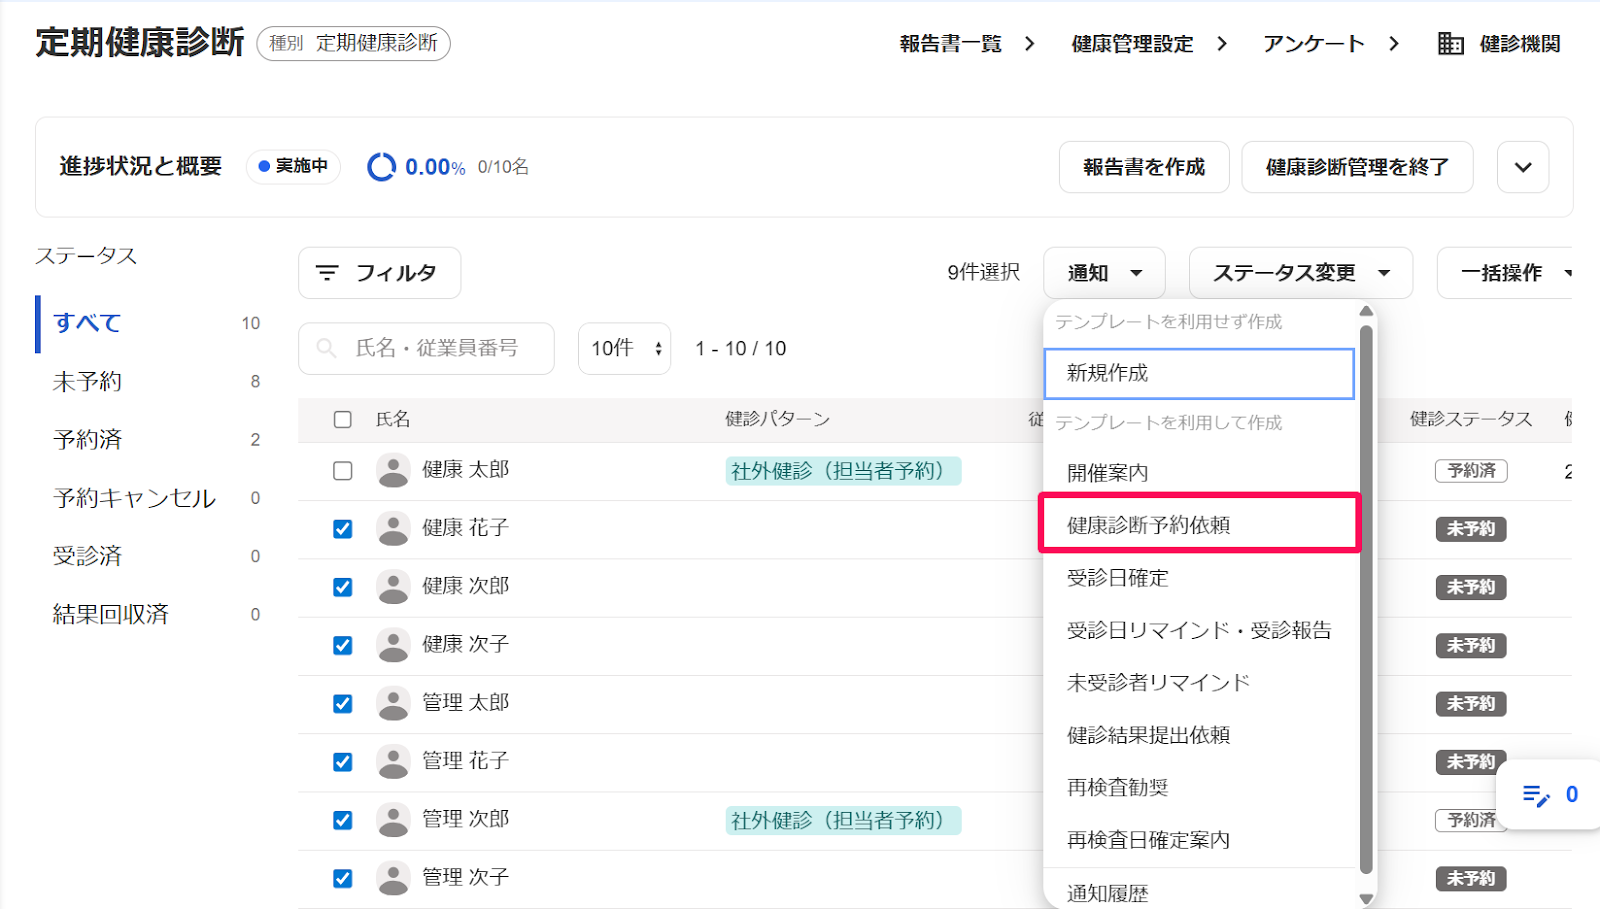Click 報告書を作成 button

(x=1144, y=167)
